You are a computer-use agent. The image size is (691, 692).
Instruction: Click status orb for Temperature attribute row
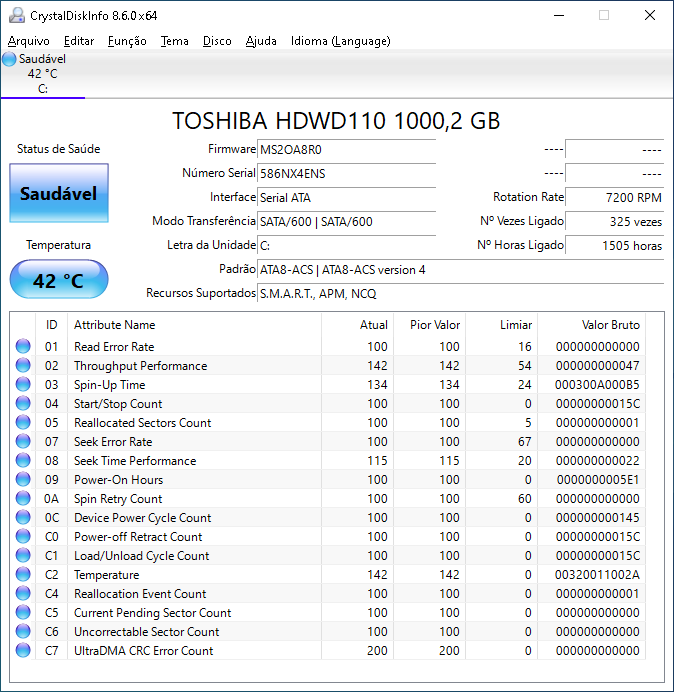pos(23,574)
